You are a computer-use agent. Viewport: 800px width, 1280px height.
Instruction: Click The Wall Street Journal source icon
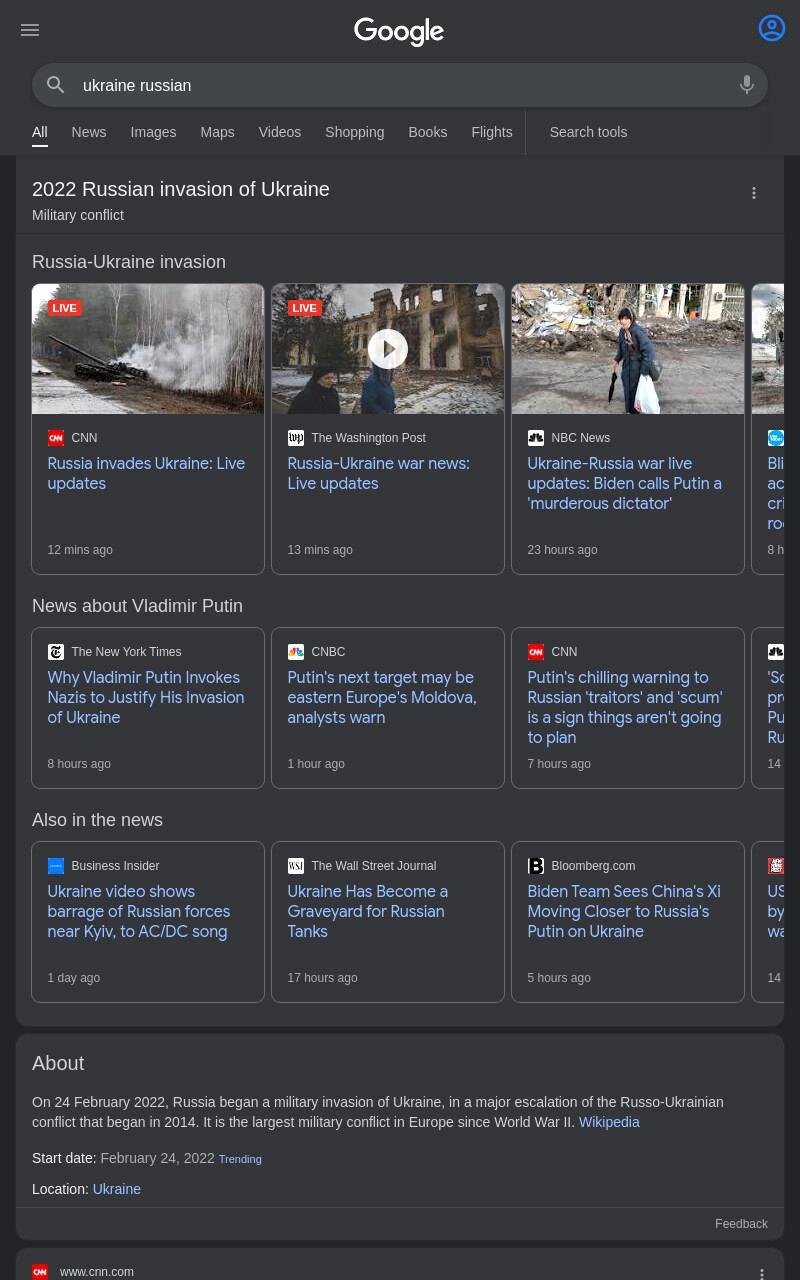[x=296, y=866]
